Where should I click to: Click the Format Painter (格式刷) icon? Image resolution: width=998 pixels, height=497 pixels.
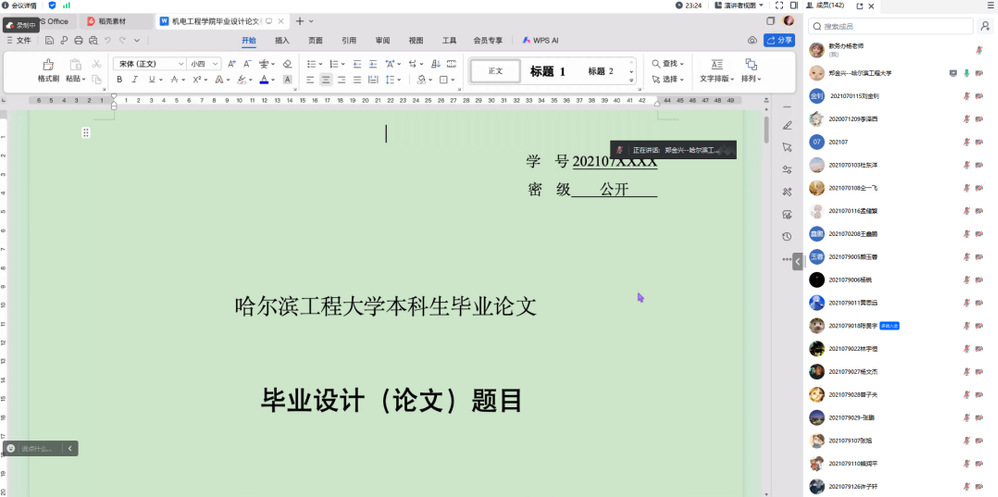click(47, 66)
